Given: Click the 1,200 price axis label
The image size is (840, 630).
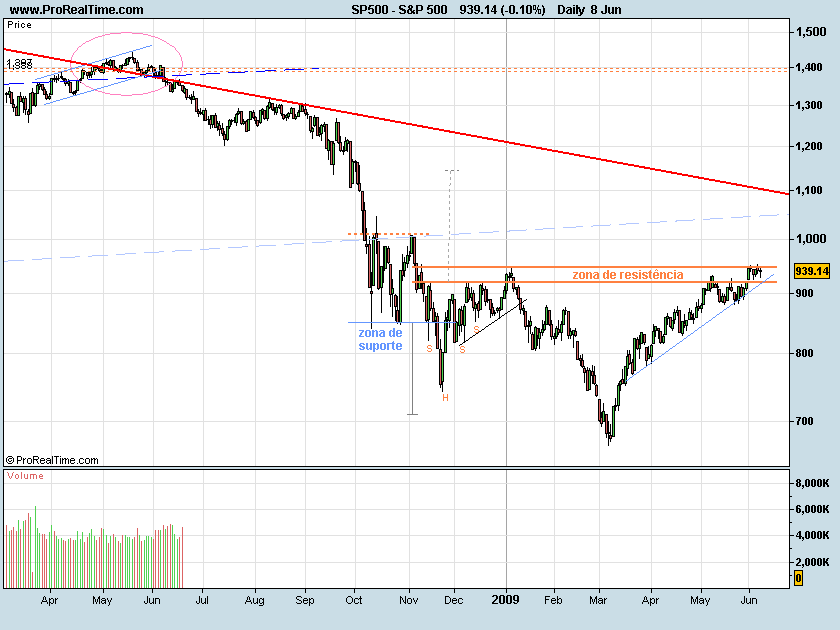Looking at the screenshot, I should (809, 146).
